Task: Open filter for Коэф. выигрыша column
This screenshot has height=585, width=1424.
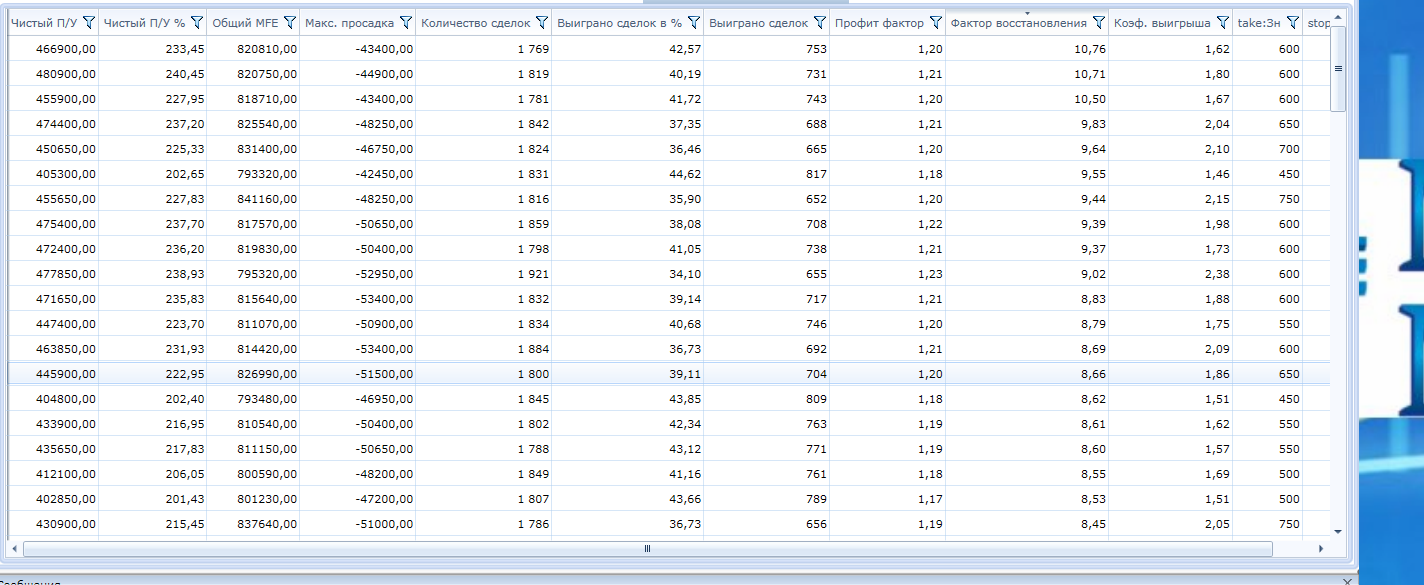Action: (1222, 22)
